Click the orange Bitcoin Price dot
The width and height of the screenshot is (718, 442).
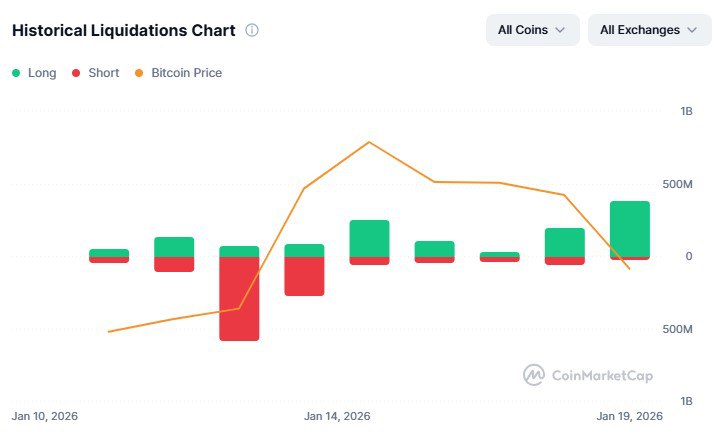(x=138, y=73)
